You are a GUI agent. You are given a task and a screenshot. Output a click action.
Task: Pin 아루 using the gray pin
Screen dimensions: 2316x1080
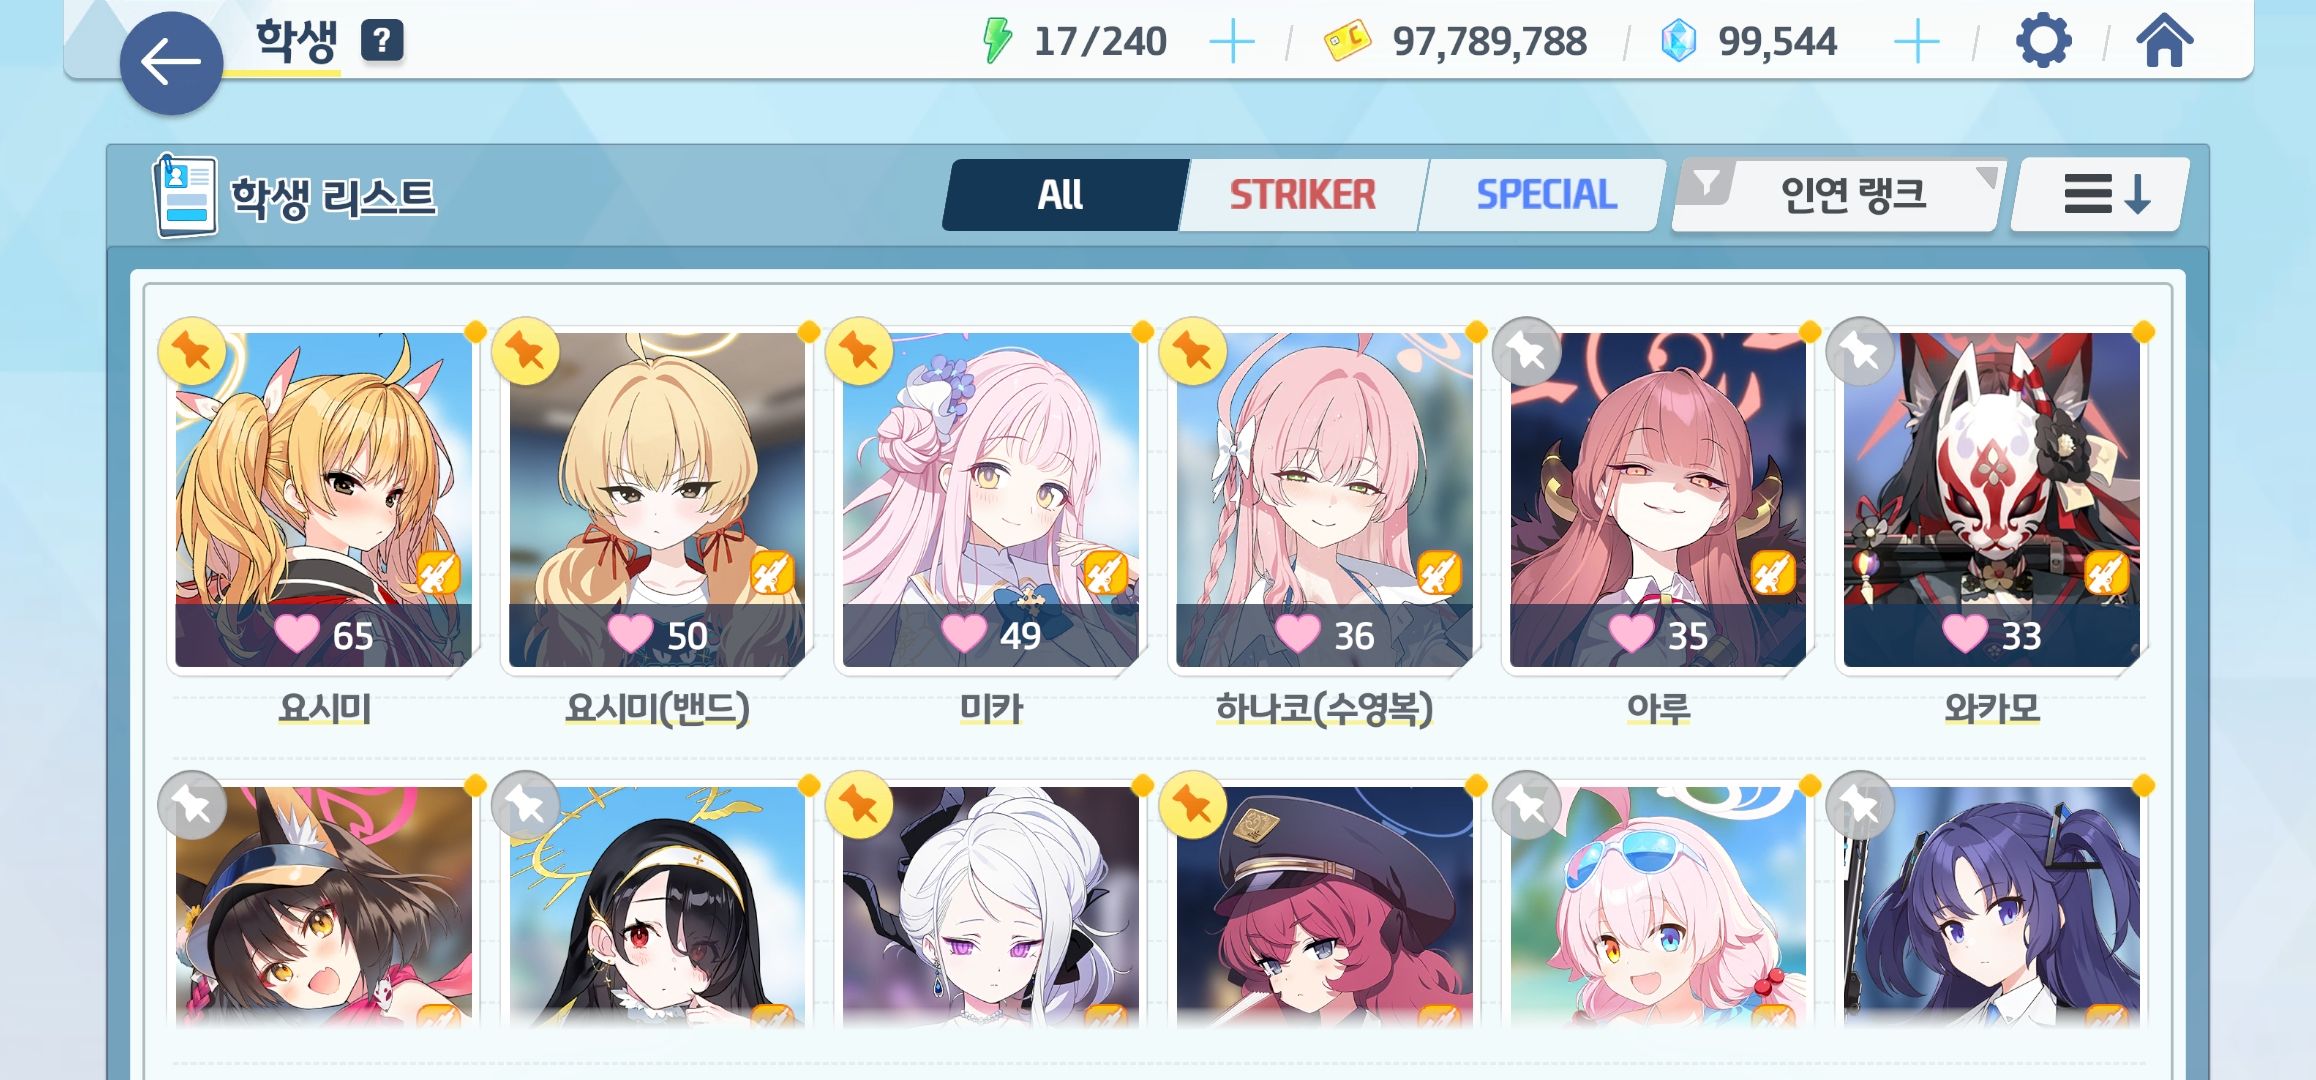(x=1526, y=351)
